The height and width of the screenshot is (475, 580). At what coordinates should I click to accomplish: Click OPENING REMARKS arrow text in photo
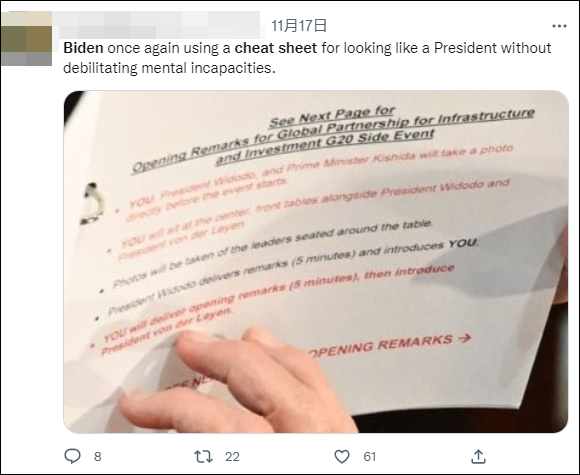coord(390,345)
